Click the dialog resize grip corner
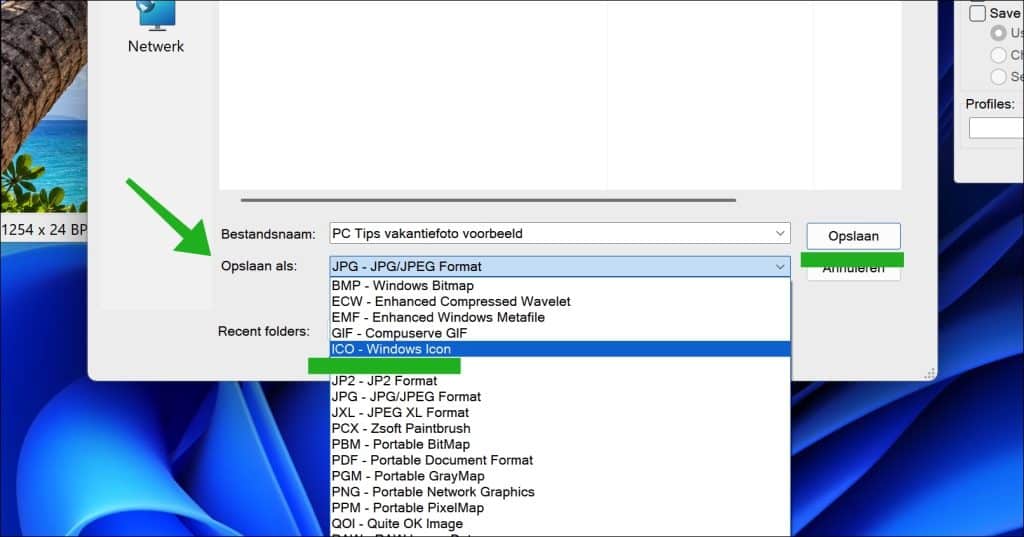The height and width of the screenshot is (537, 1024). [930, 373]
